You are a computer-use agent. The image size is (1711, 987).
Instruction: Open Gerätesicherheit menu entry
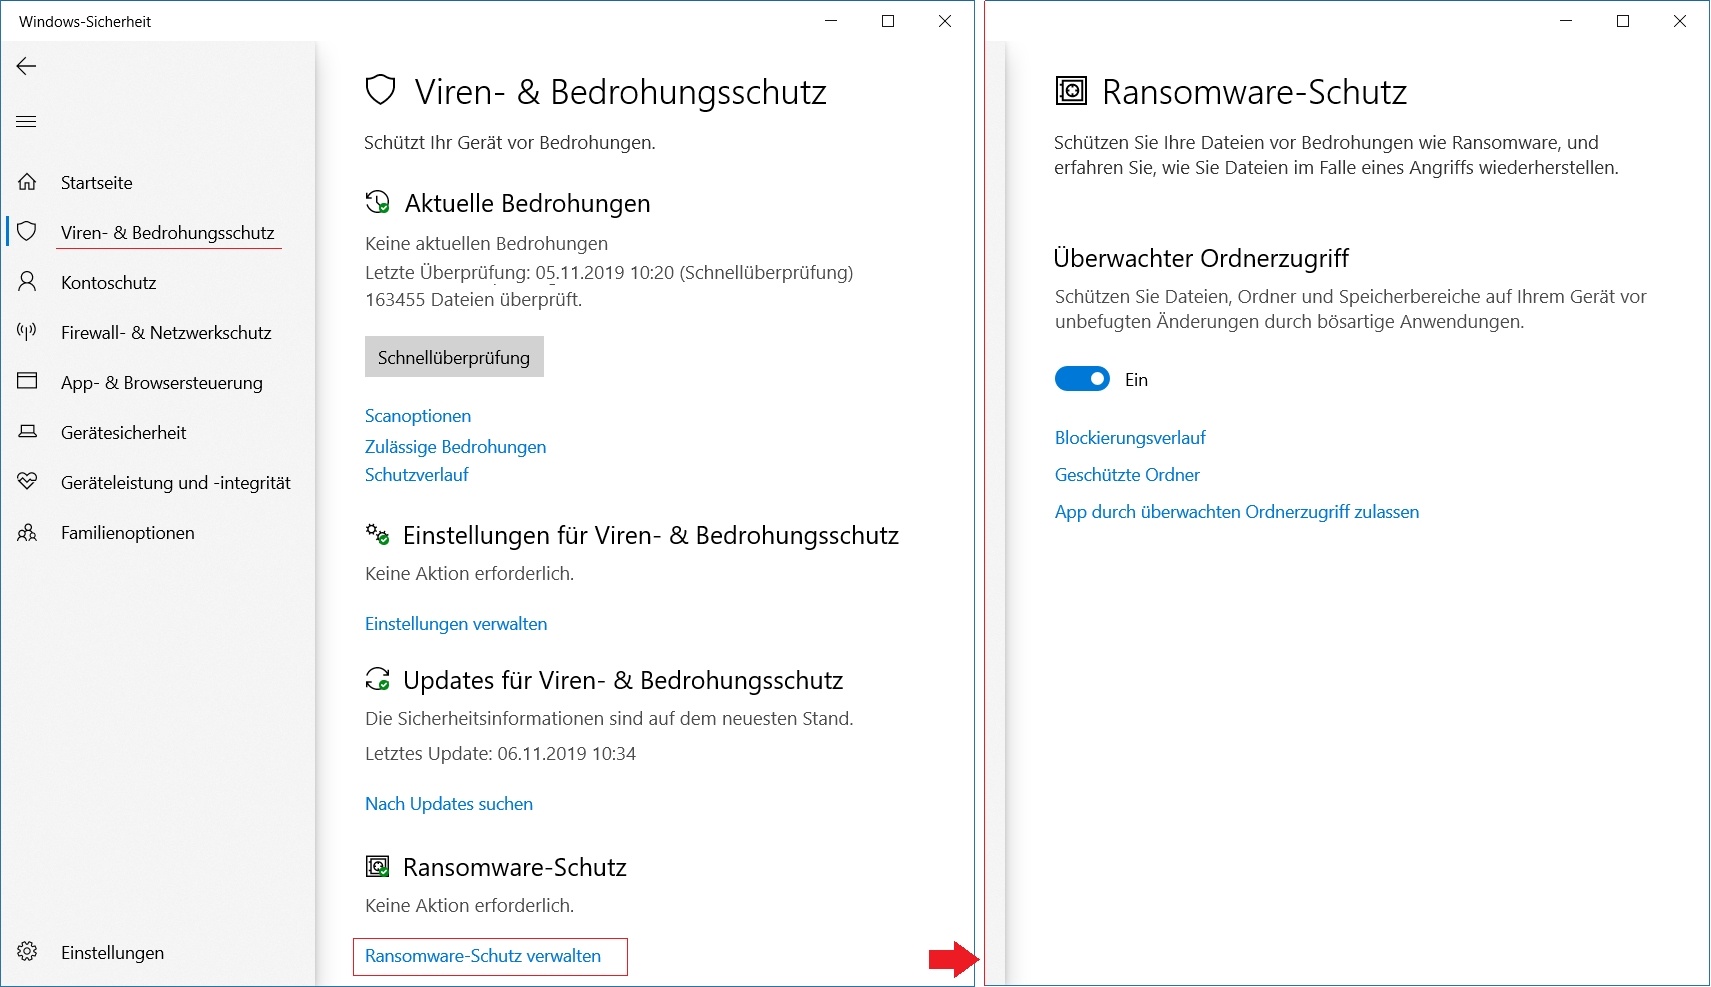click(x=123, y=433)
